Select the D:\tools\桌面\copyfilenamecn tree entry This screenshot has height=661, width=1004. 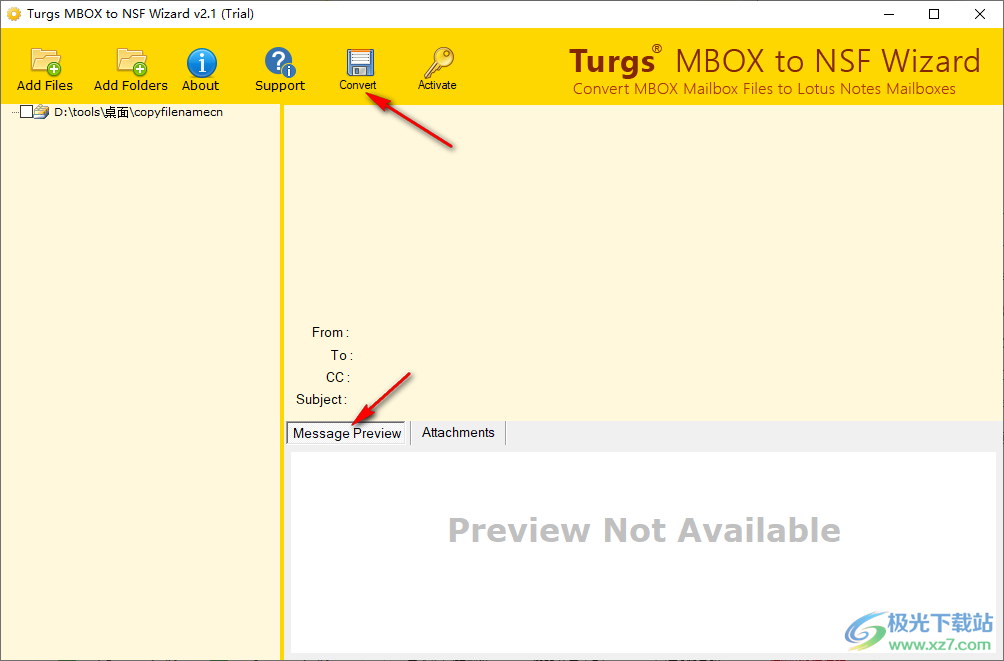click(x=138, y=112)
